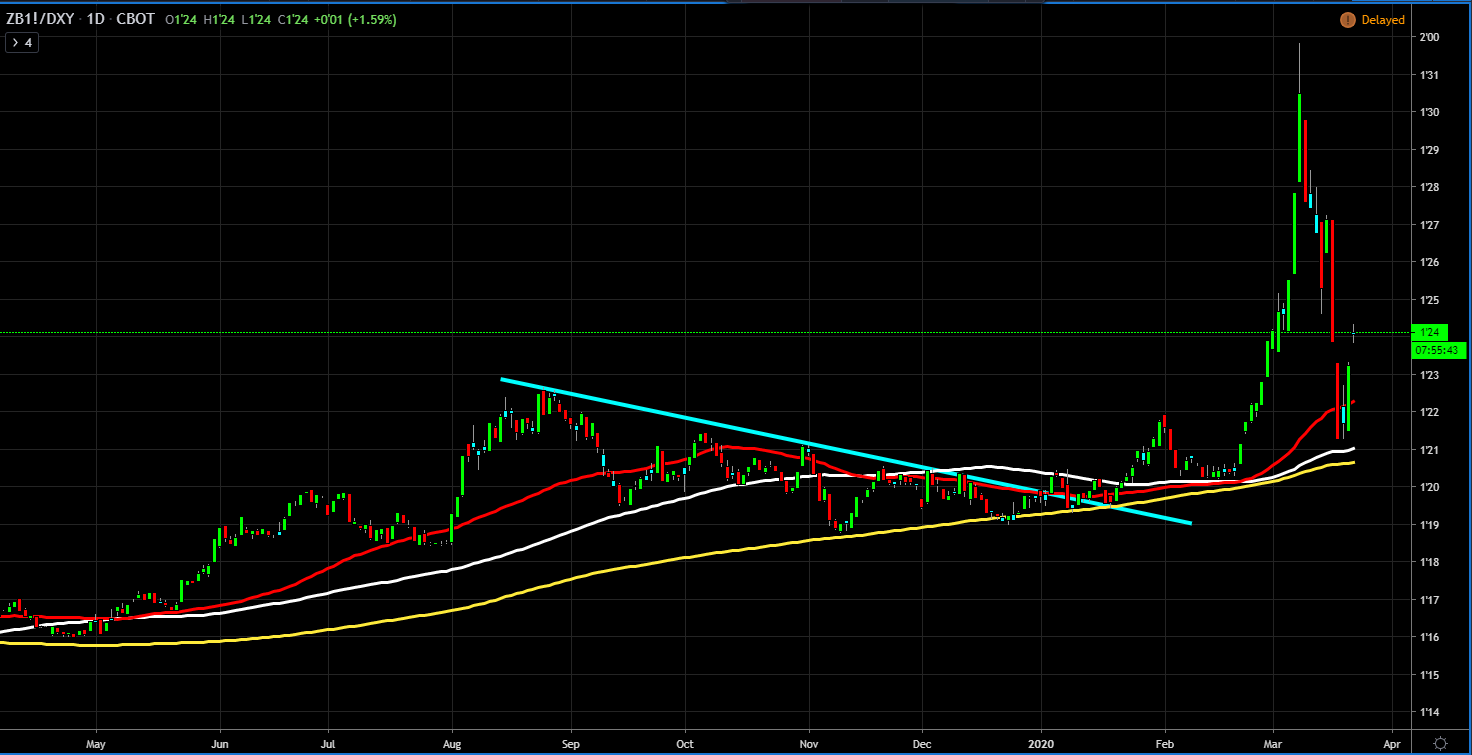Click the Mar label on time axis

tap(1274, 744)
